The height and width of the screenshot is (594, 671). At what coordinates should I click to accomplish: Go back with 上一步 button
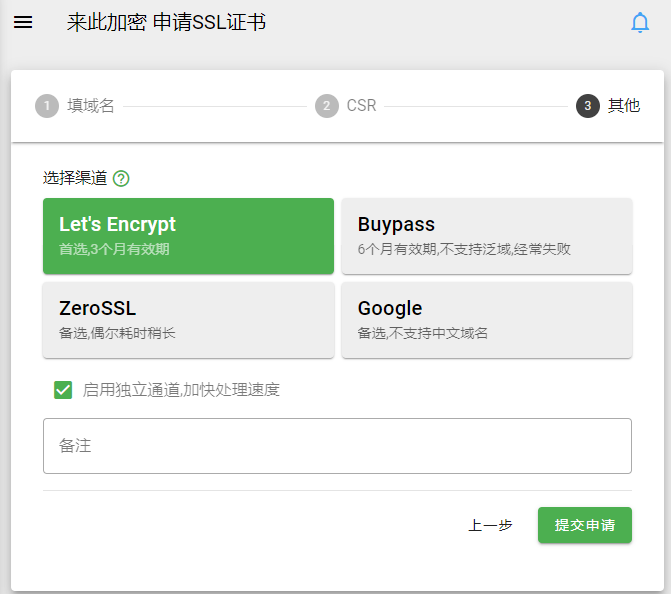click(x=490, y=525)
